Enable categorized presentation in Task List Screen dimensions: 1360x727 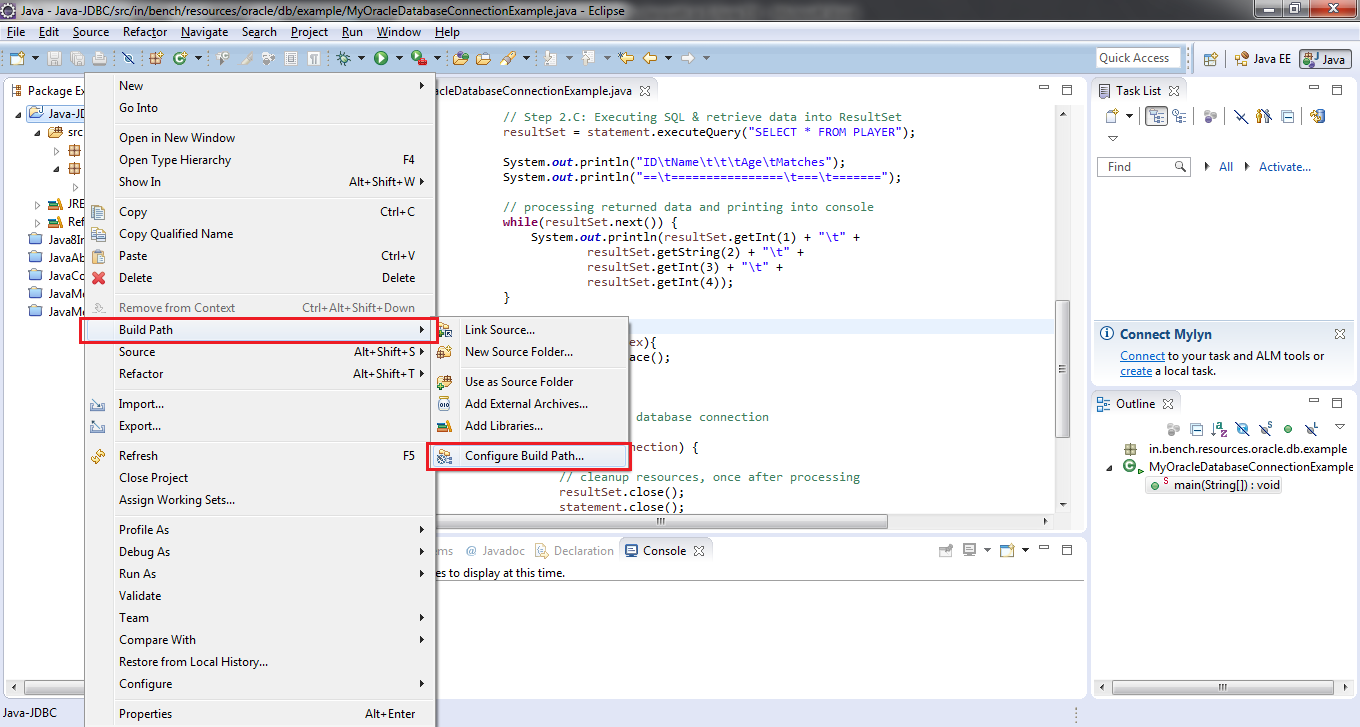point(1156,117)
